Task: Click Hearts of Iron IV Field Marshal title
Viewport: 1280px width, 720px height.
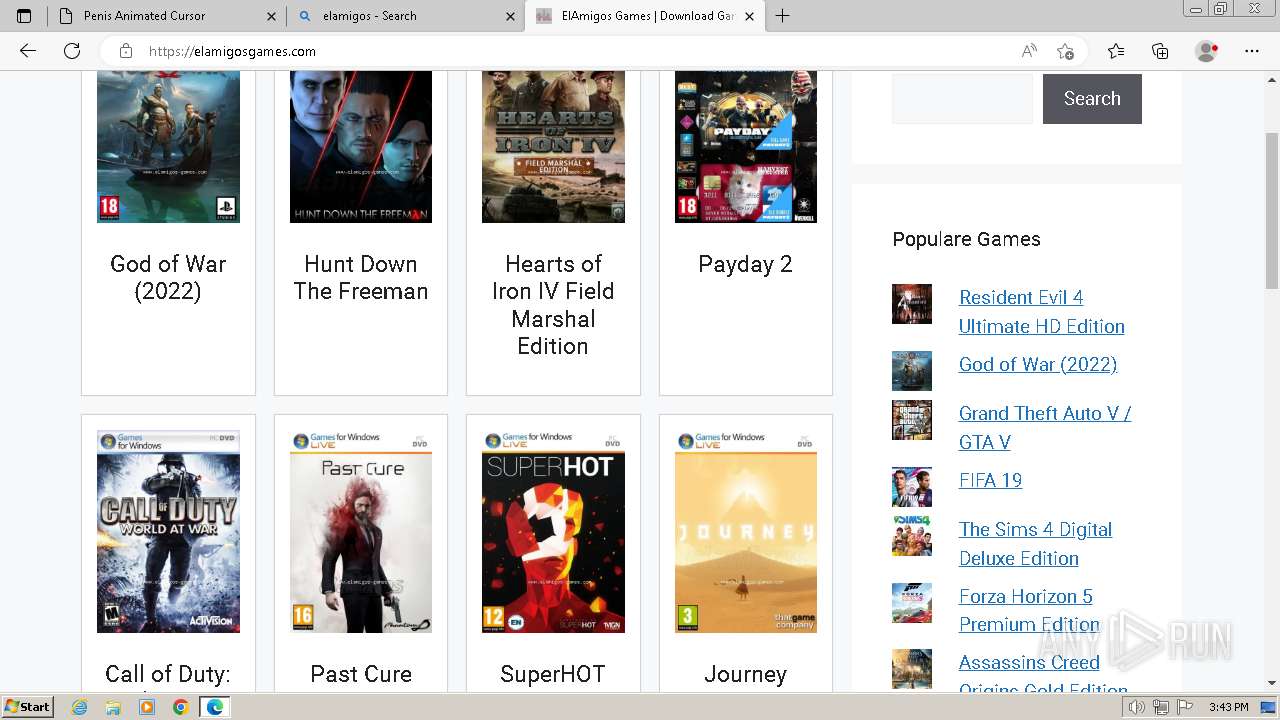Action: (x=553, y=305)
